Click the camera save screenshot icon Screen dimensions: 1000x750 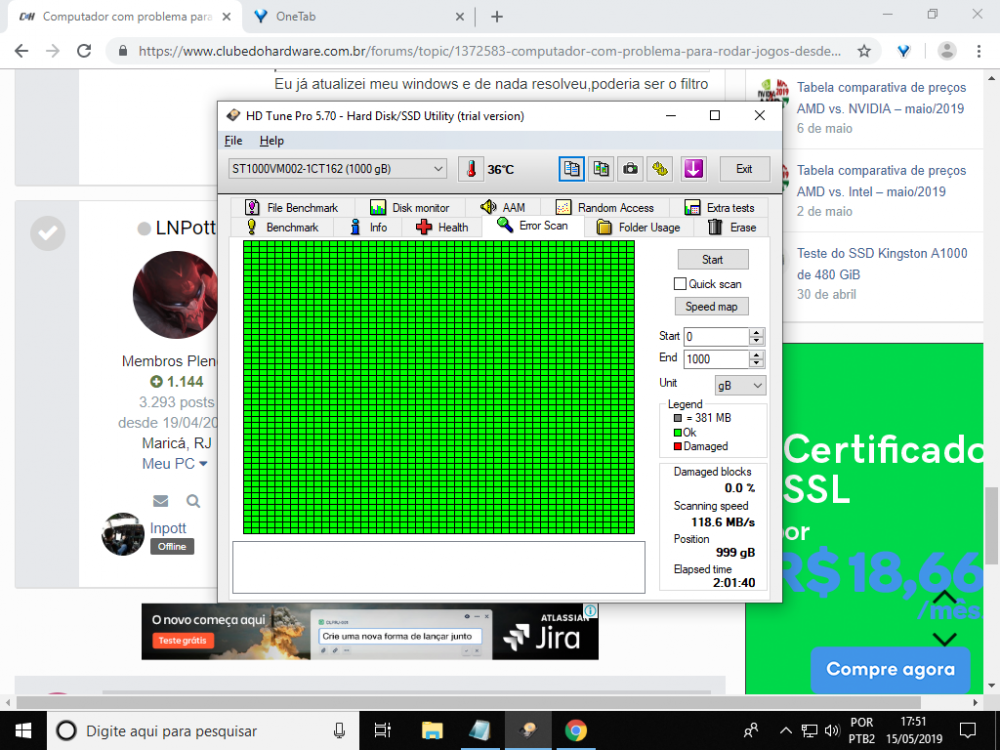click(630, 169)
